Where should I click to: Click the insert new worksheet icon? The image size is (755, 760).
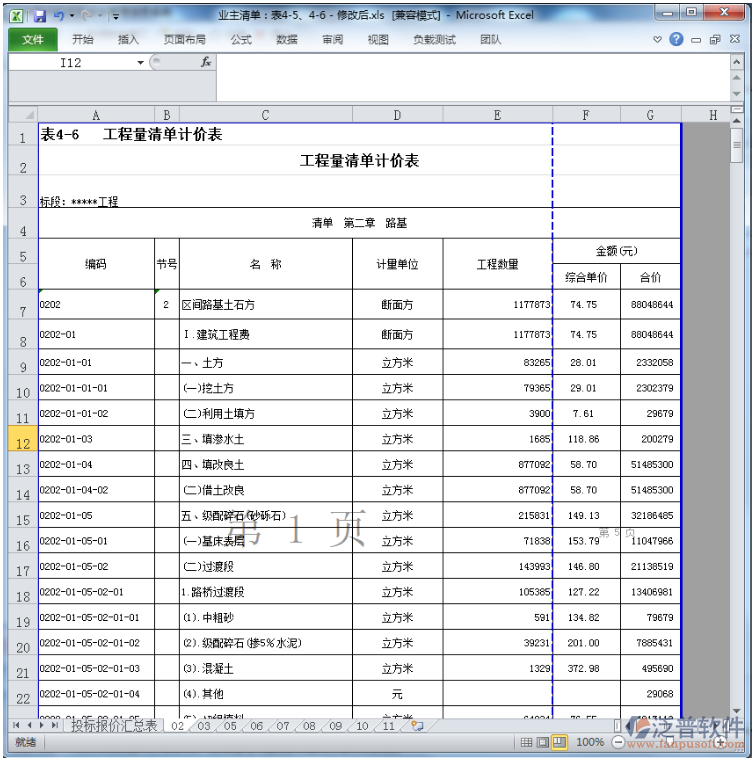tap(416, 725)
